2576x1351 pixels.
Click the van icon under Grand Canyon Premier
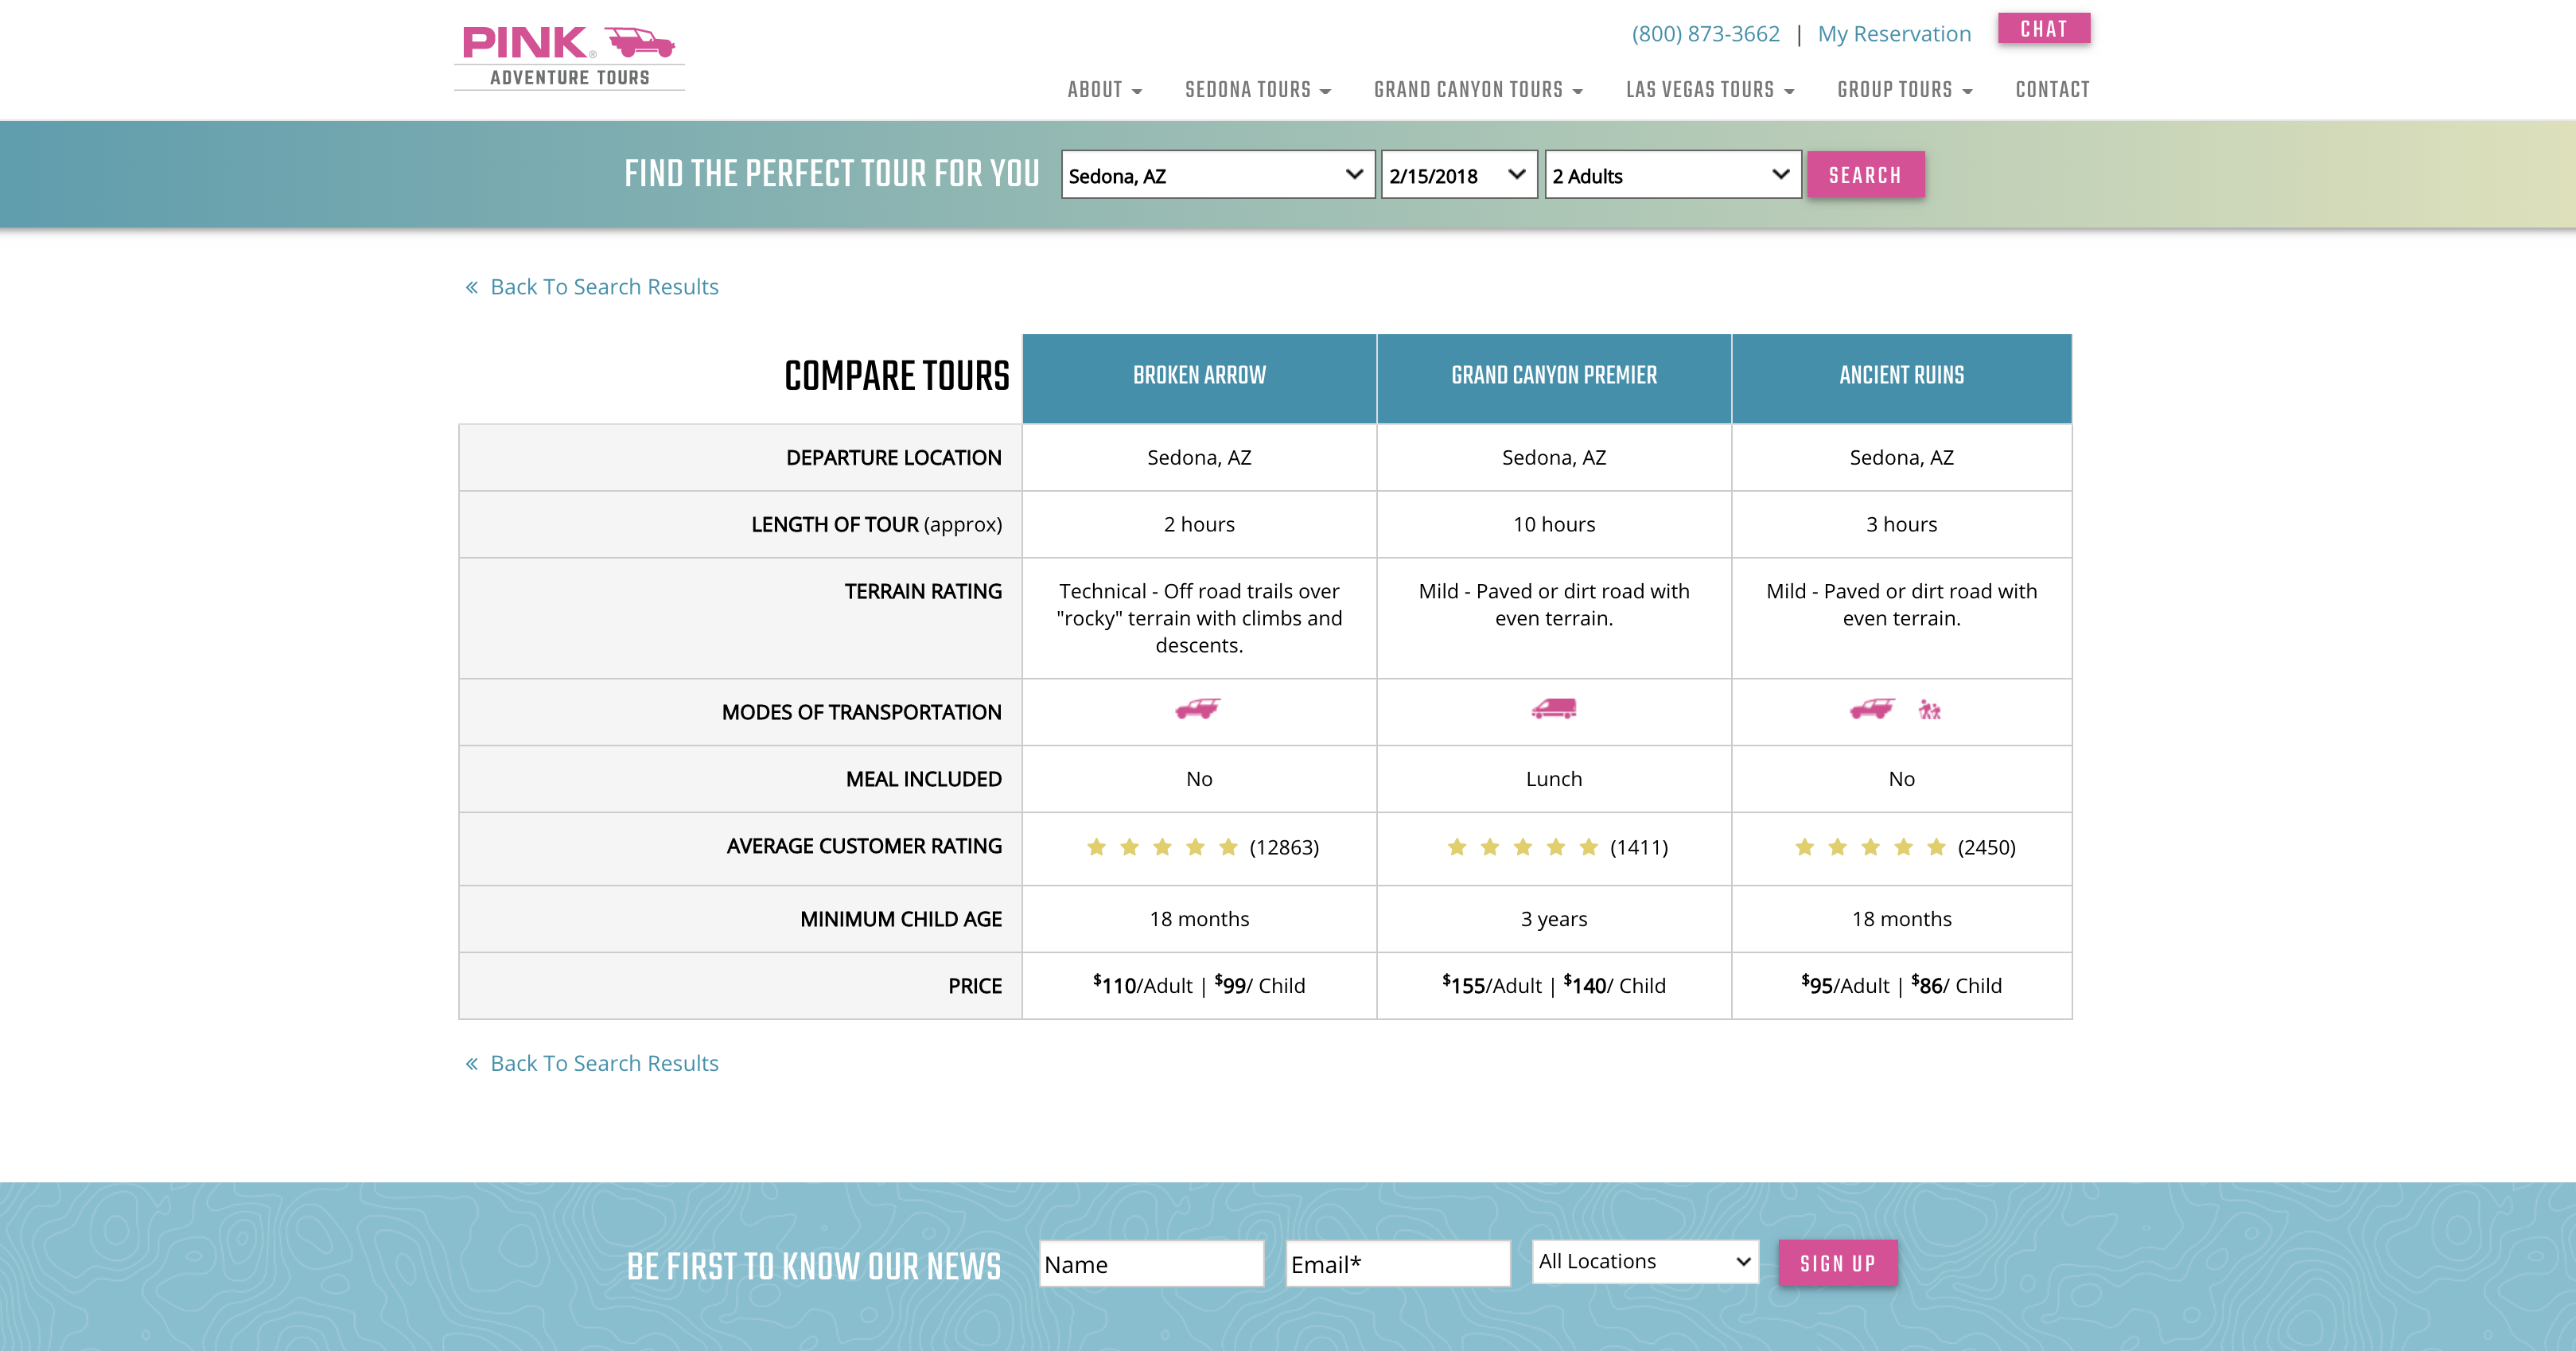point(1553,709)
